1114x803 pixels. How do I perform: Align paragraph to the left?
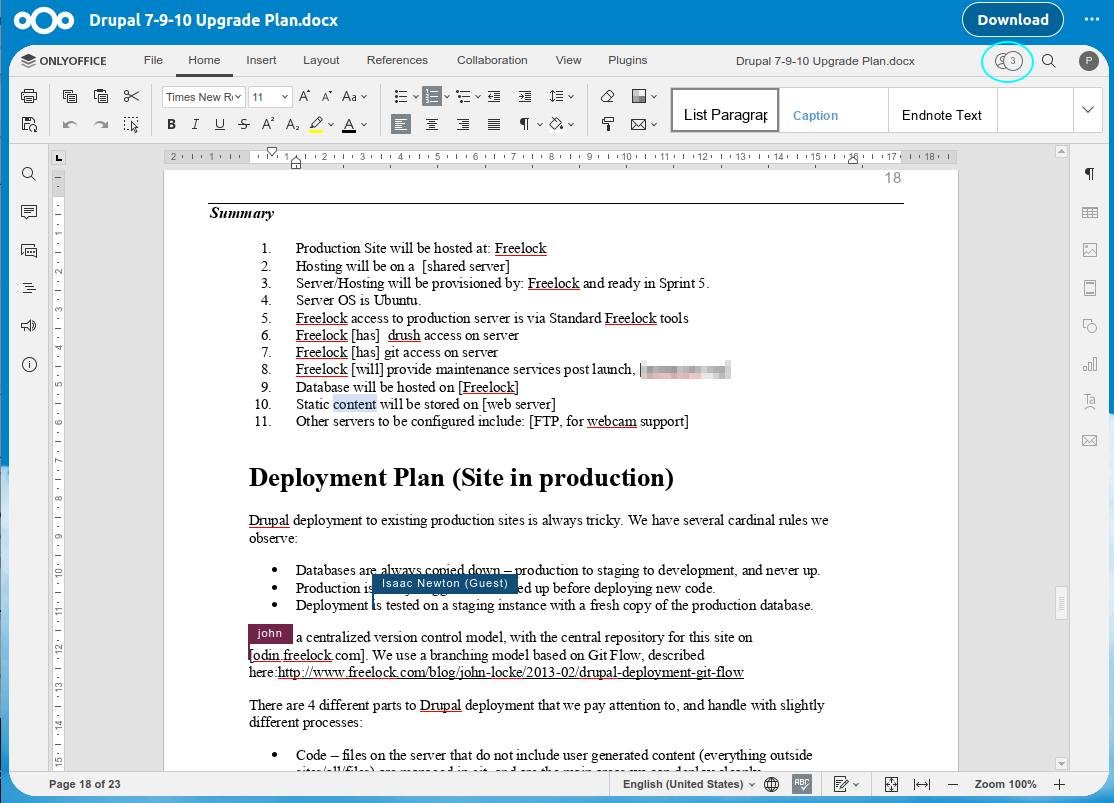(x=401, y=124)
